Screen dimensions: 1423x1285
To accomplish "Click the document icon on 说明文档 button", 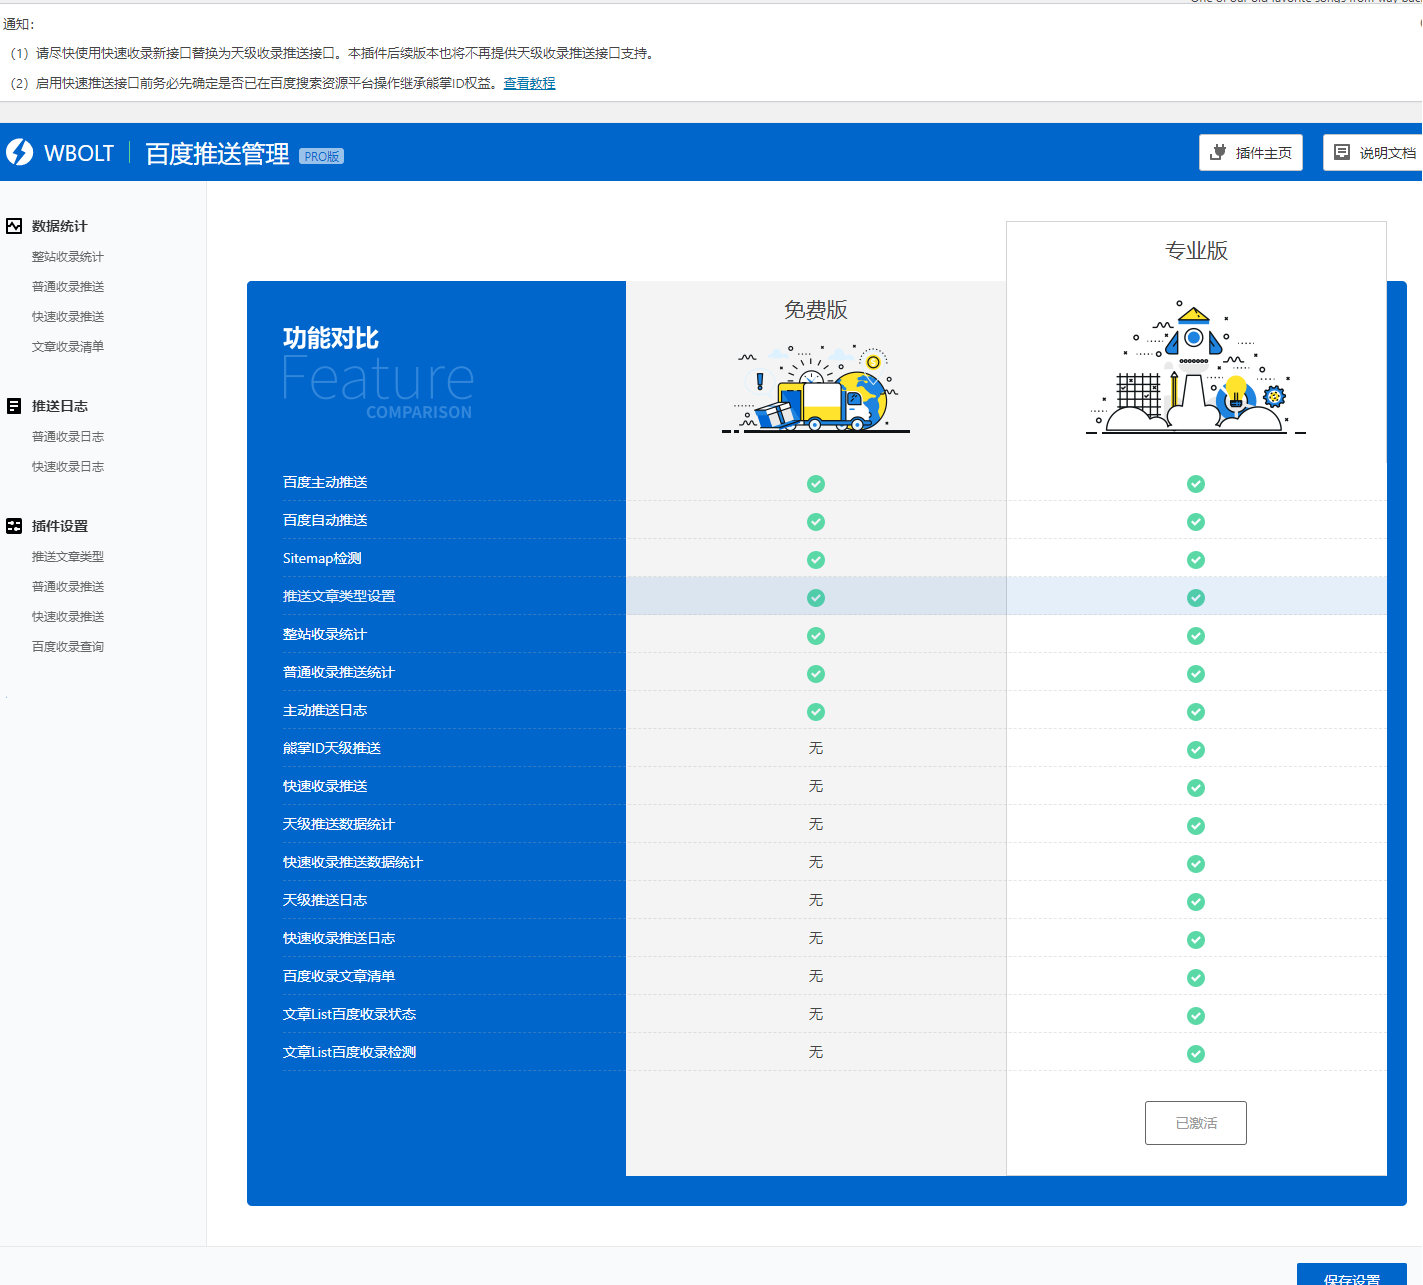I will (x=1342, y=152).
